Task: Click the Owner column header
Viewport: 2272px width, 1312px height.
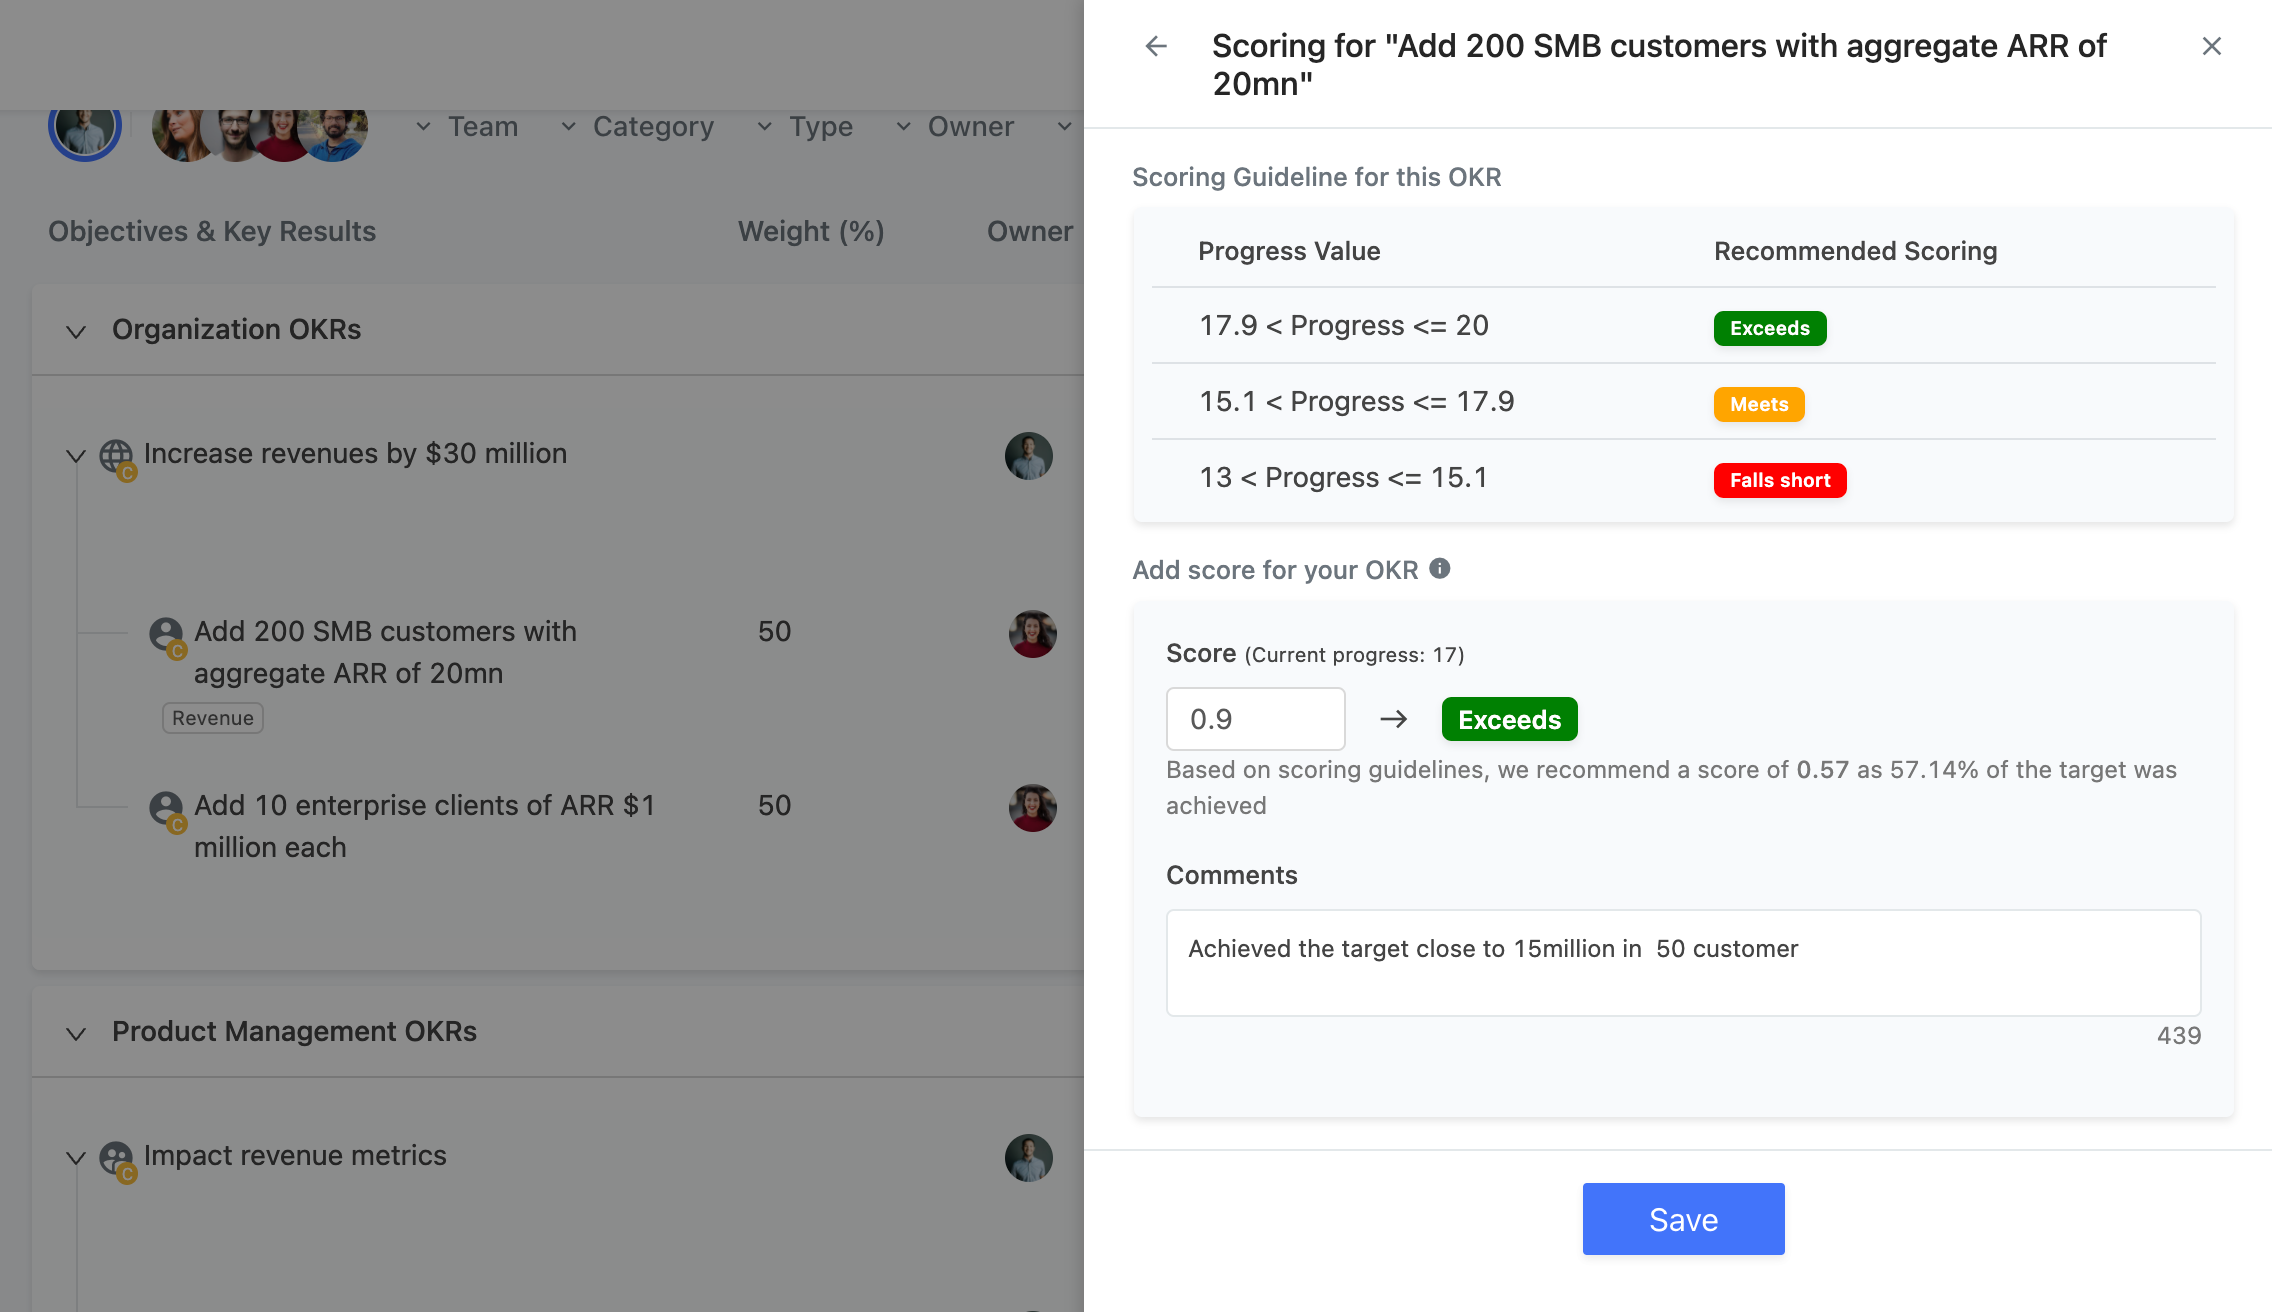Action: [x=1030, y=232]
